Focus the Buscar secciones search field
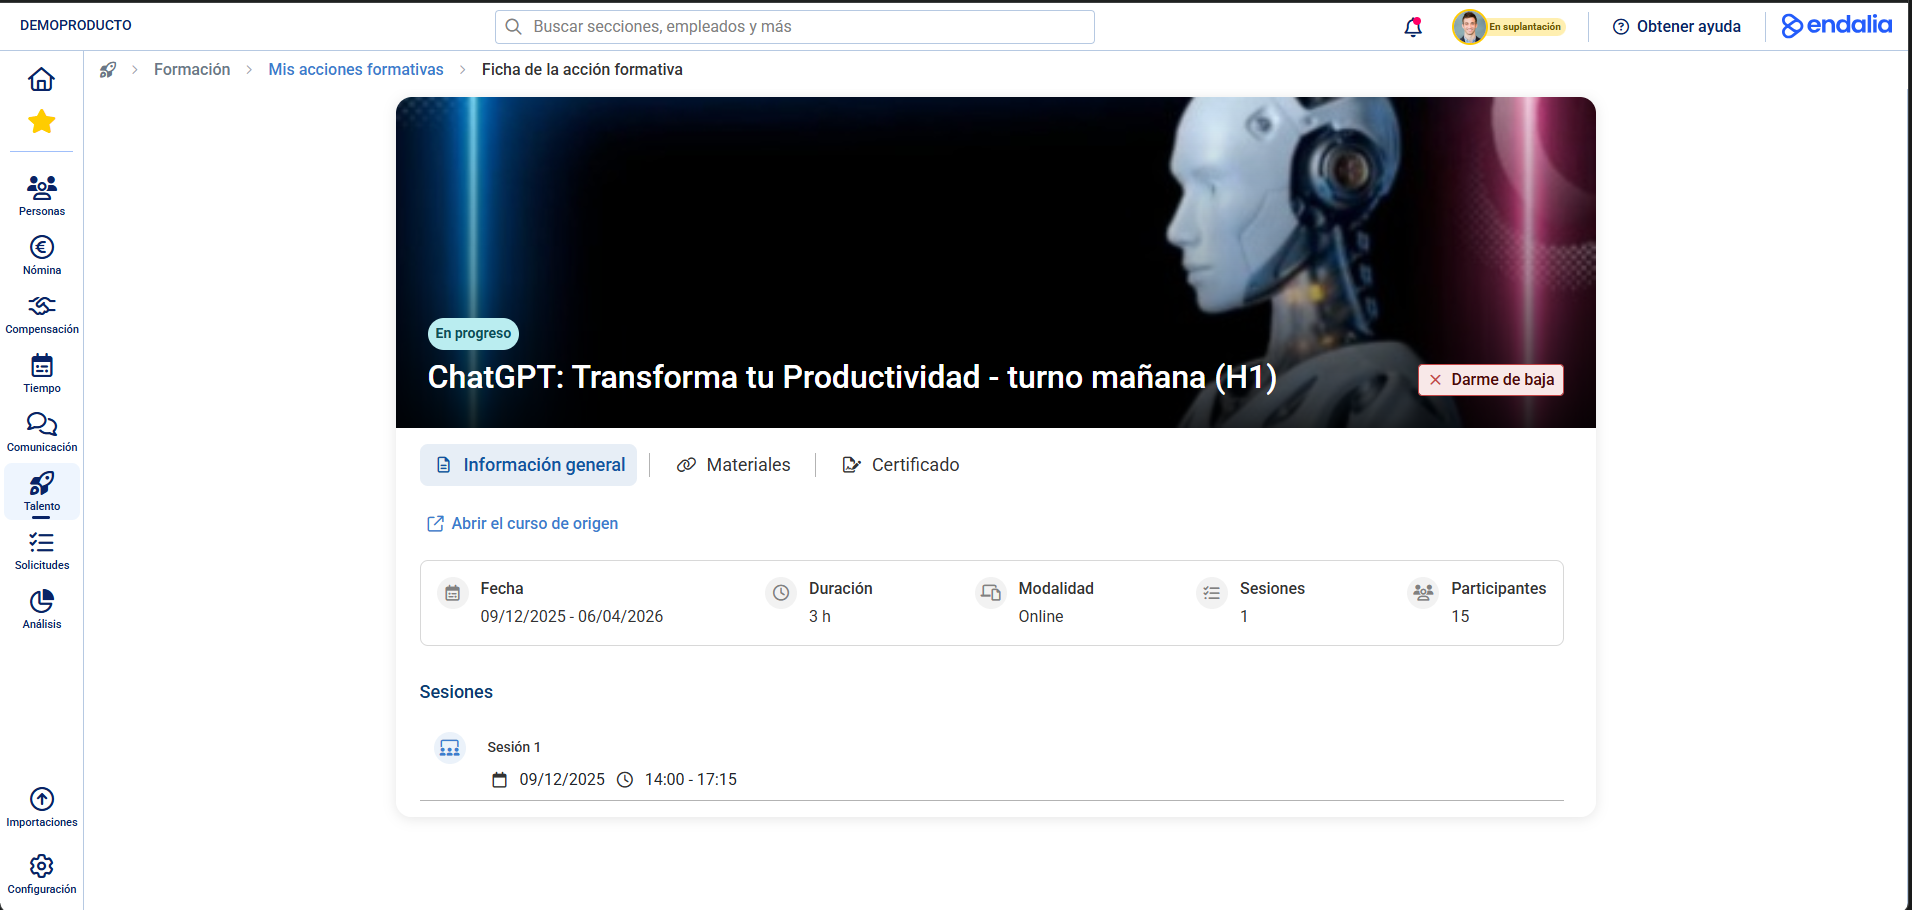 coord(795,27)
